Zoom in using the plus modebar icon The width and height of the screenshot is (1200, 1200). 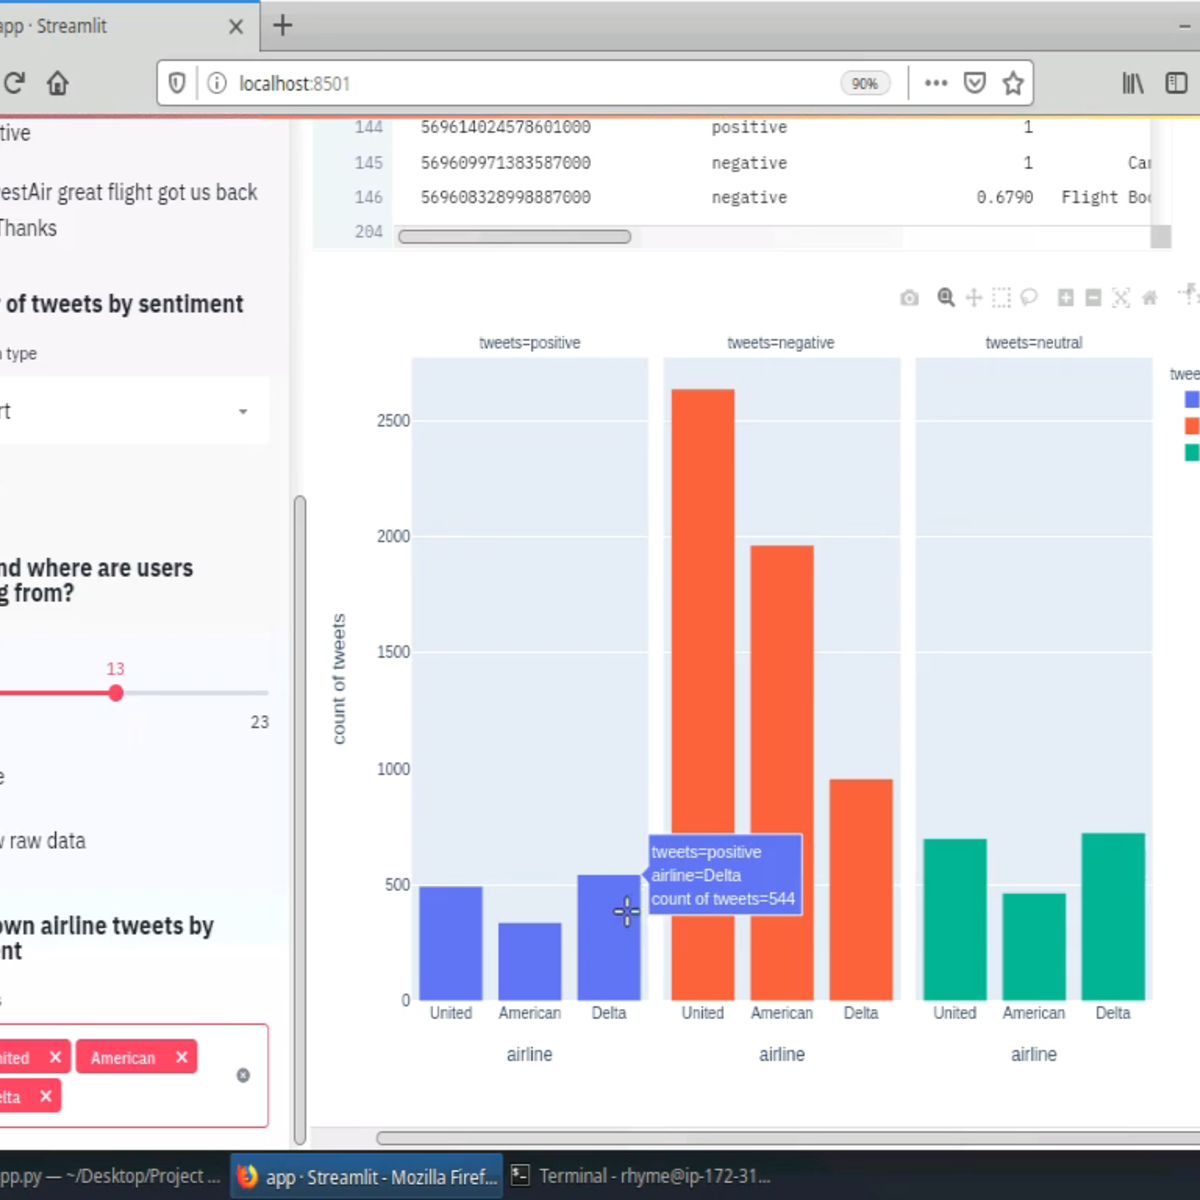(x=1064, y=297)
